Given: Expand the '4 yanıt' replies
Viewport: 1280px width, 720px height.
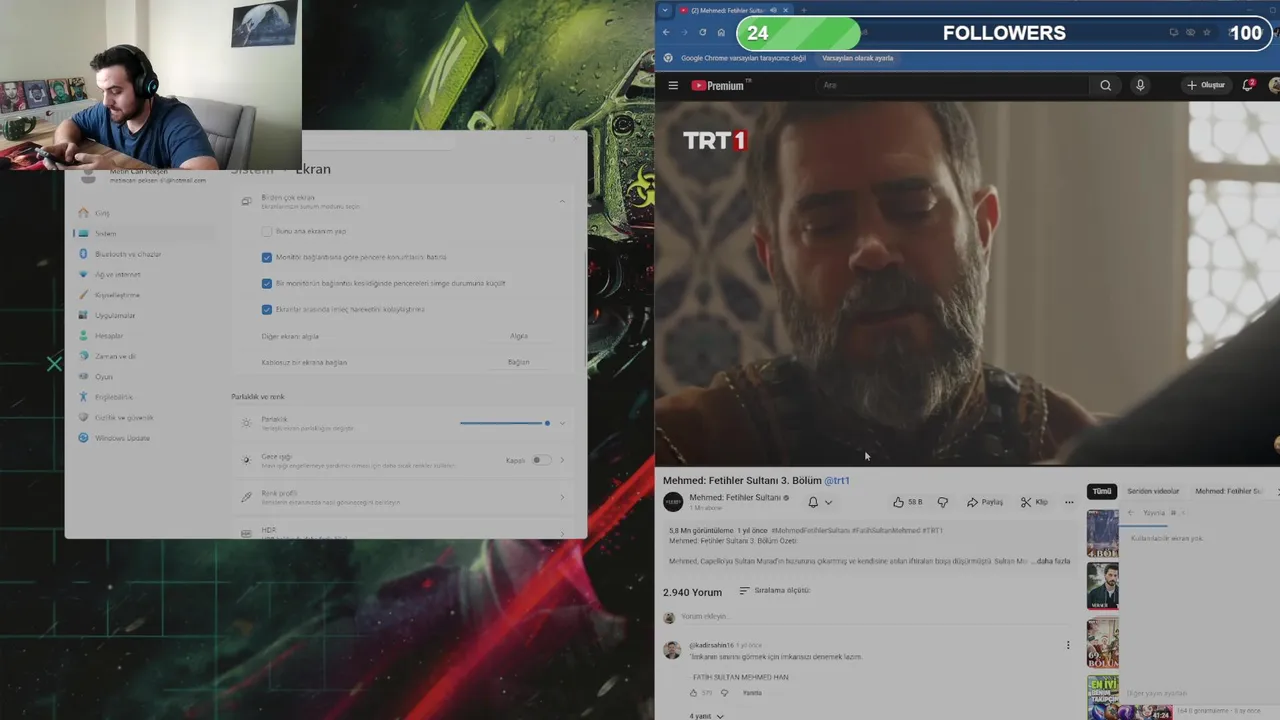Looking at the screenshot, I should [x=706, y=716].
